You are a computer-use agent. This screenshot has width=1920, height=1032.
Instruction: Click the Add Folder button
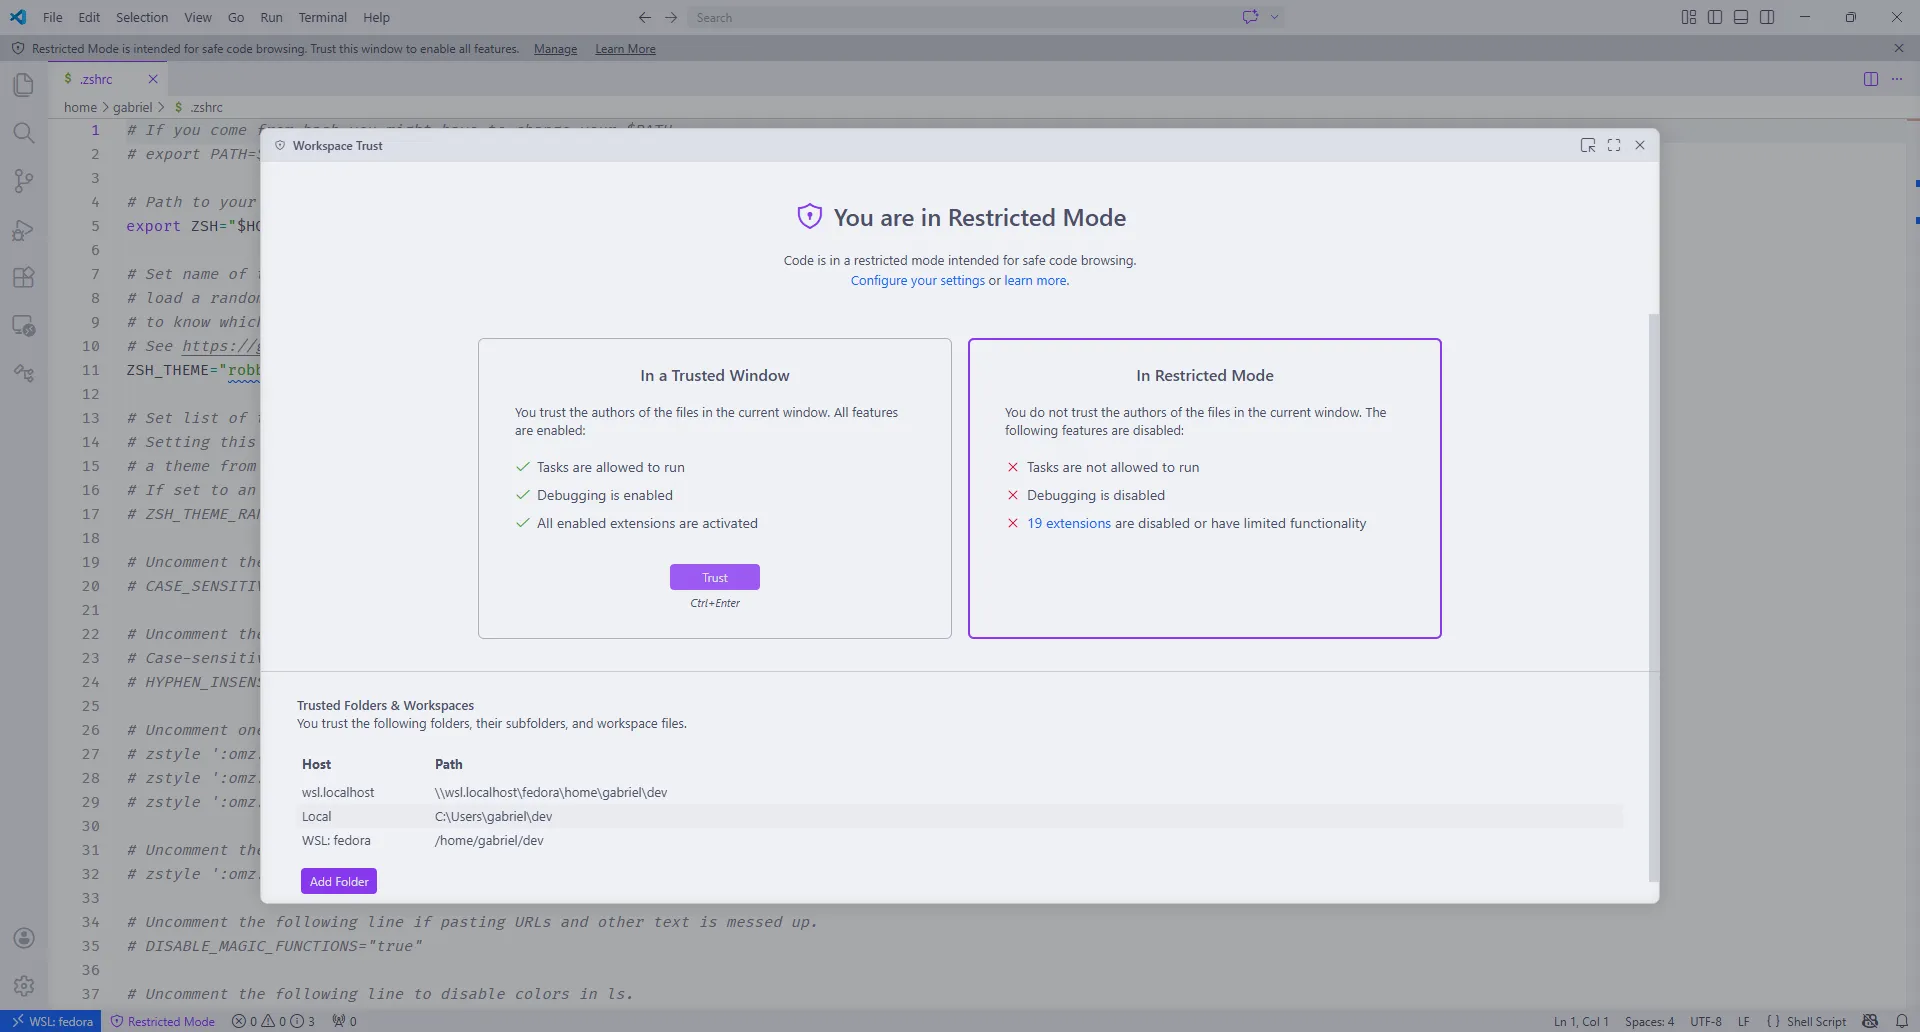(339, 881)
